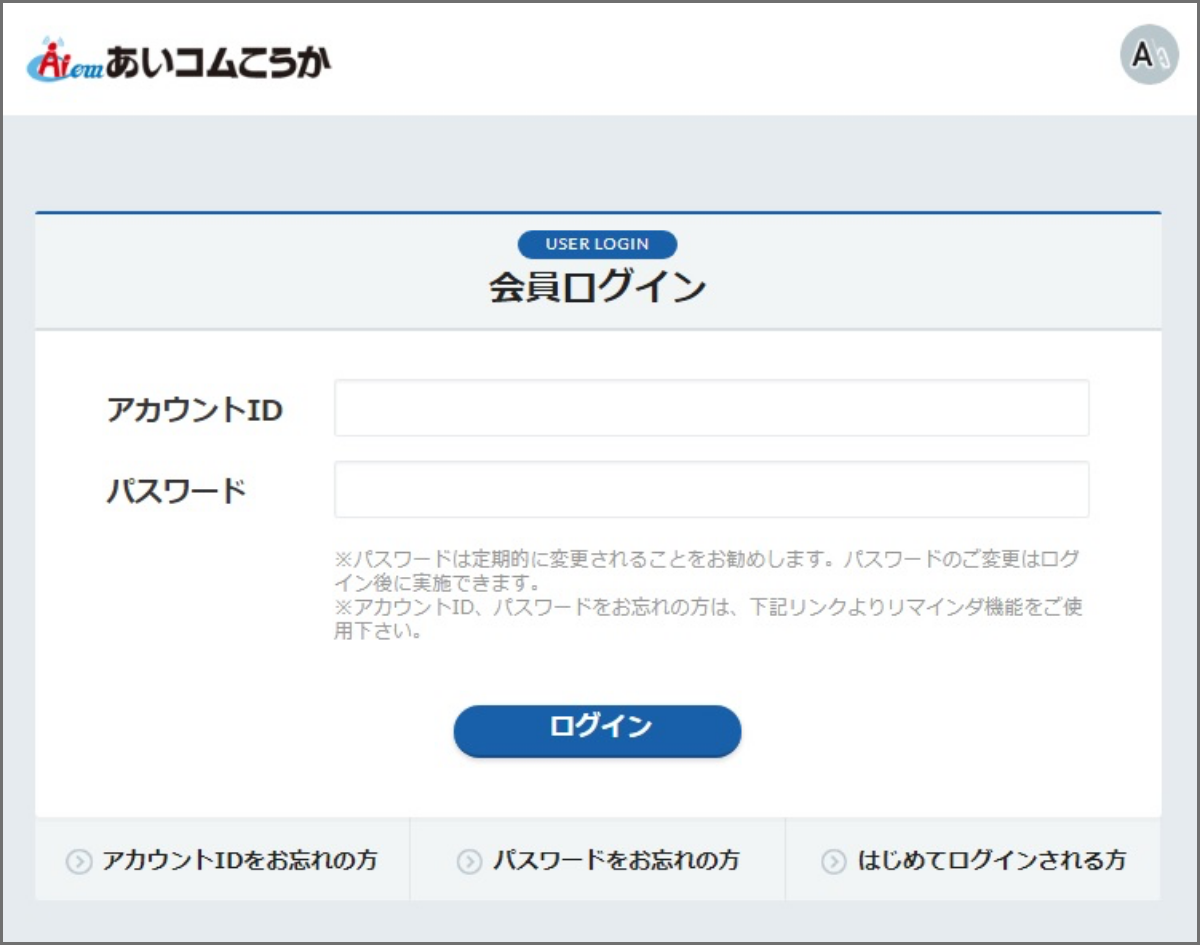Click the Aicom figure logo icon

click(x=63, y=62)
